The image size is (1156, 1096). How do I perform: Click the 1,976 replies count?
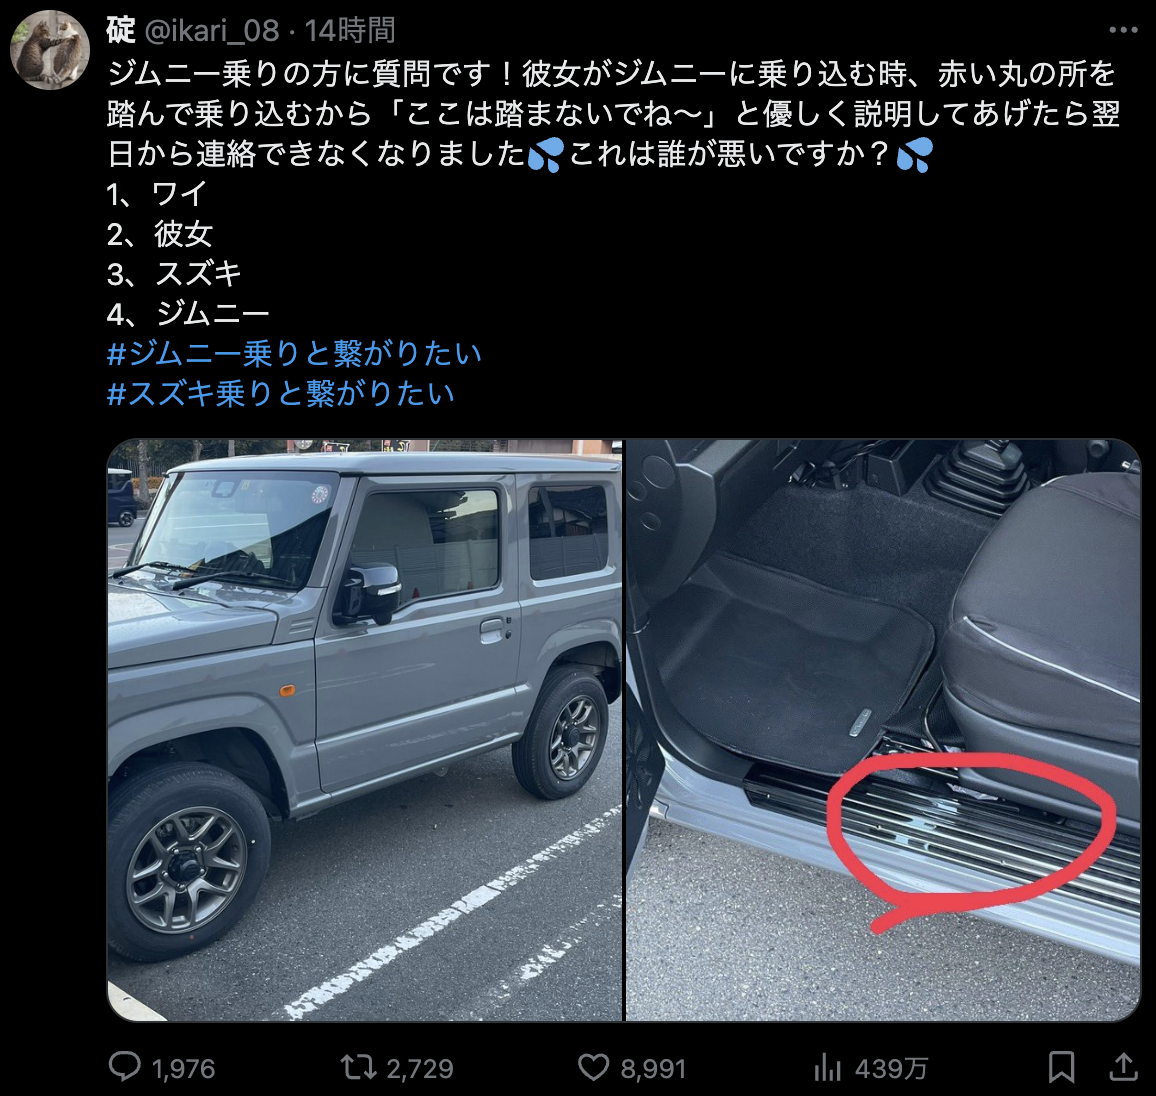coord(183,1069)
